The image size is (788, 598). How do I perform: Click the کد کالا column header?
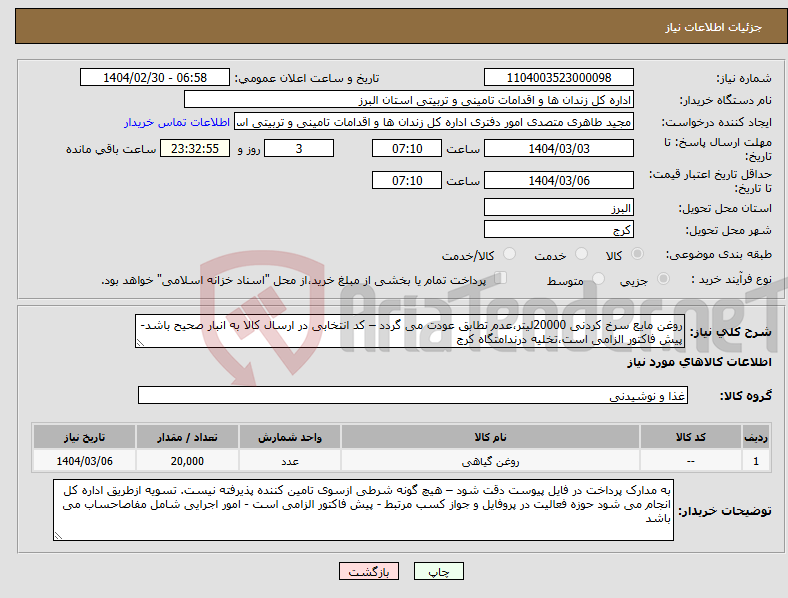point(691,437)
